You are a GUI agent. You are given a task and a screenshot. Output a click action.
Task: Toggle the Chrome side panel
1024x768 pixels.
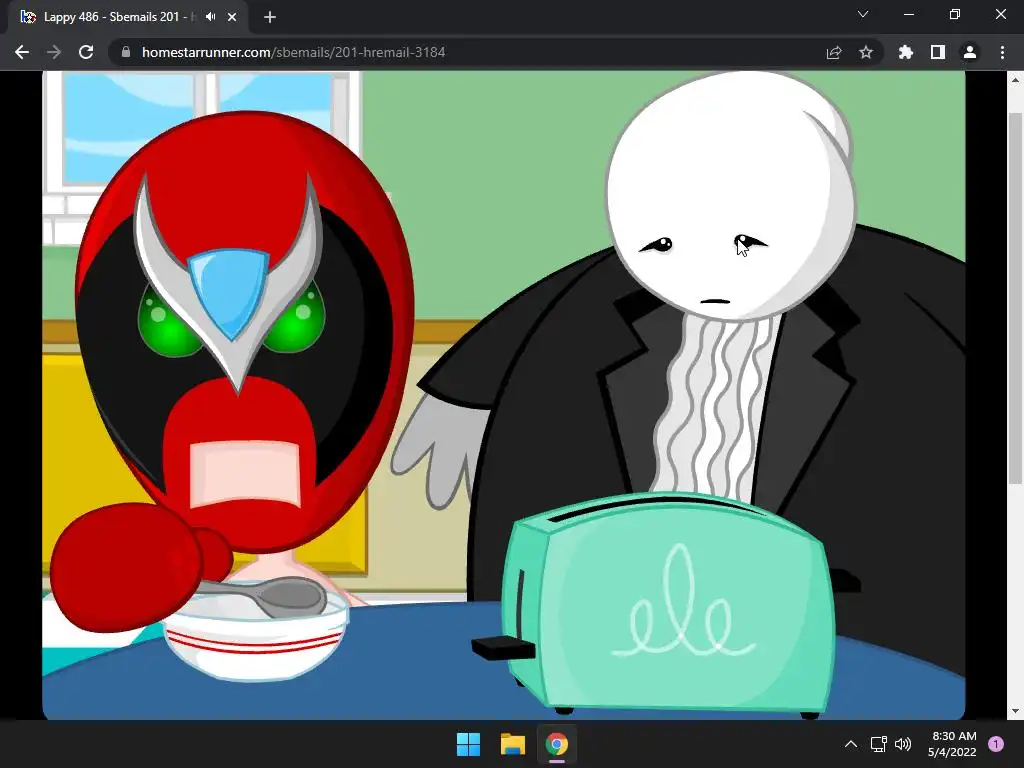point(938,52)
